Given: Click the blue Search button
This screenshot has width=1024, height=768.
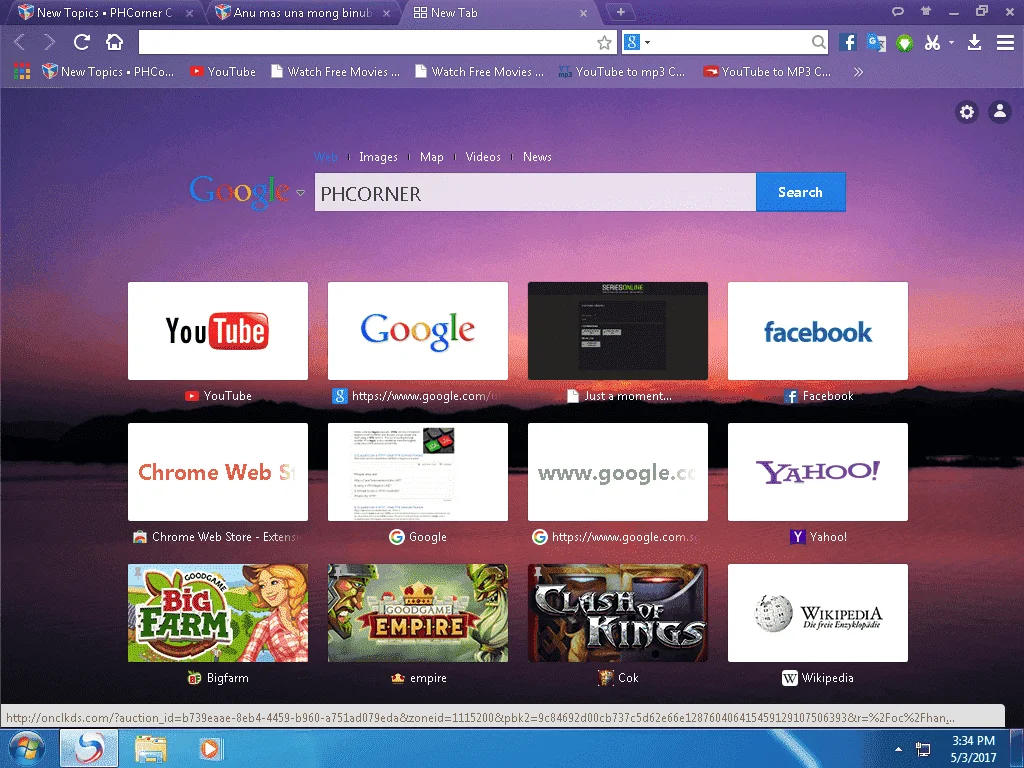Looking at the screenshot, I should (801, 192).
